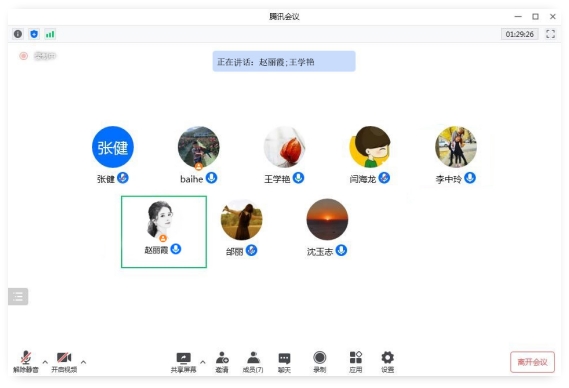Open the 应用 apps icon
The width and height of the screenshot is (569, 388).
click(x=356, y=362)
